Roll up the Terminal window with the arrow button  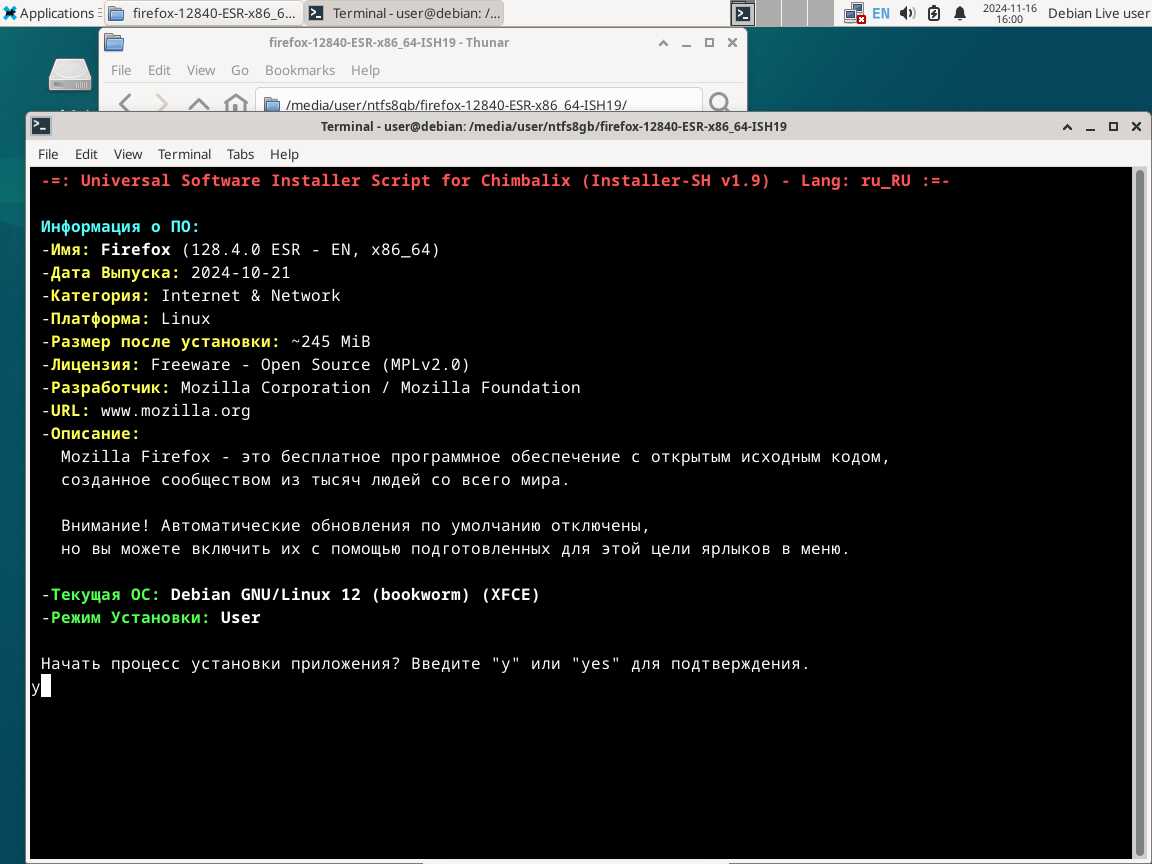click(1068, 126)
